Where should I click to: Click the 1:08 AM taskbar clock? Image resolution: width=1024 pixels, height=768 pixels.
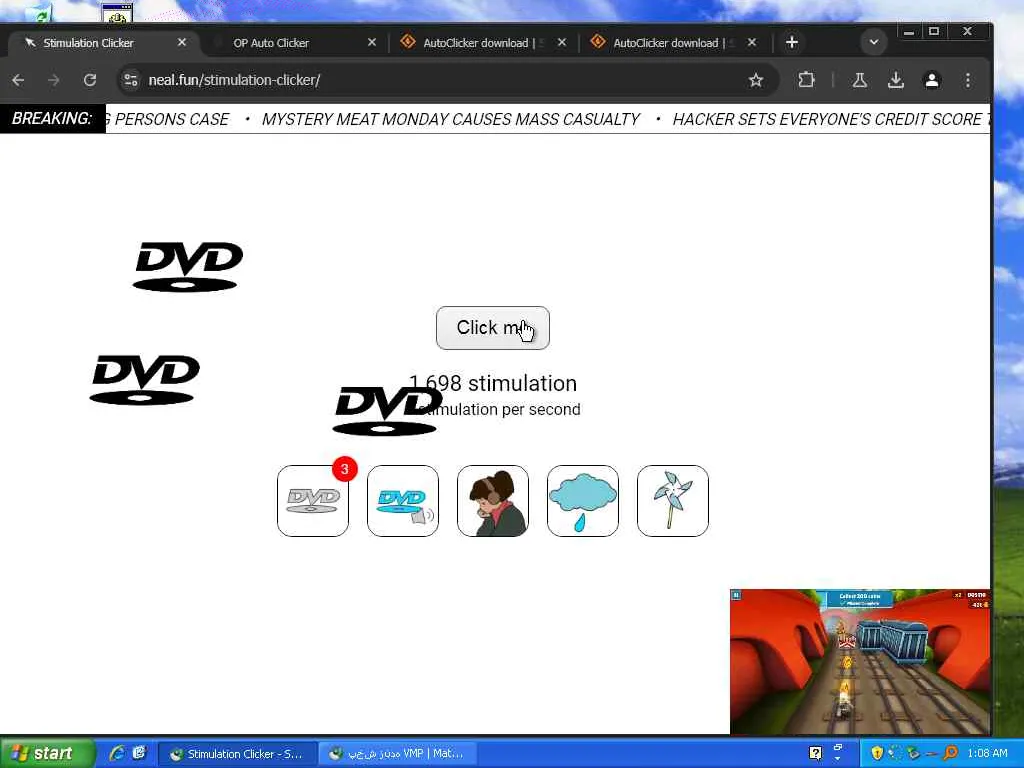[987, 753]
